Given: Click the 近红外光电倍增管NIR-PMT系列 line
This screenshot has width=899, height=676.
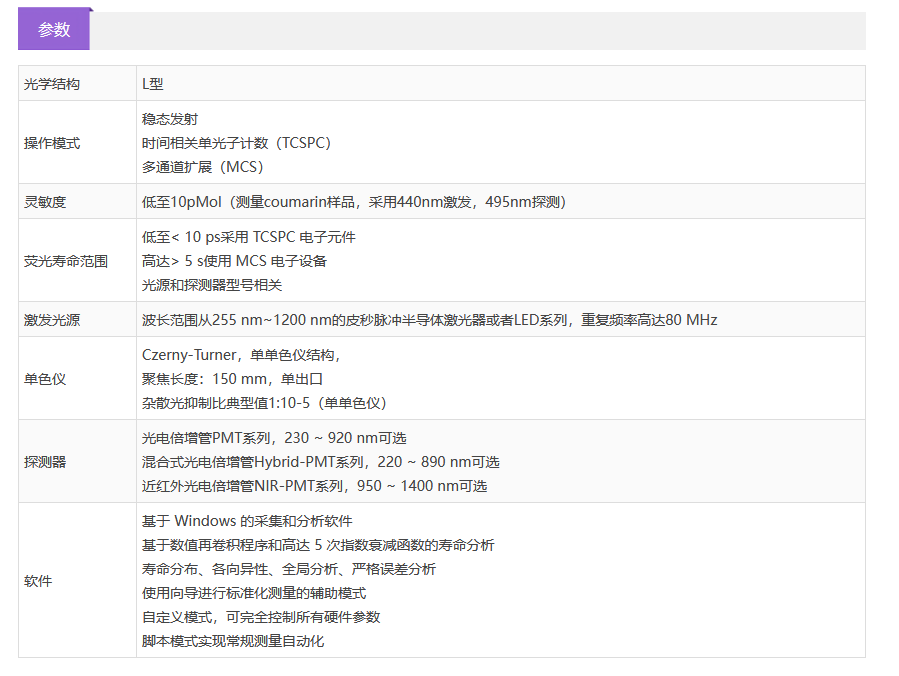Looking at the screenshot, I should click(314, 486).
